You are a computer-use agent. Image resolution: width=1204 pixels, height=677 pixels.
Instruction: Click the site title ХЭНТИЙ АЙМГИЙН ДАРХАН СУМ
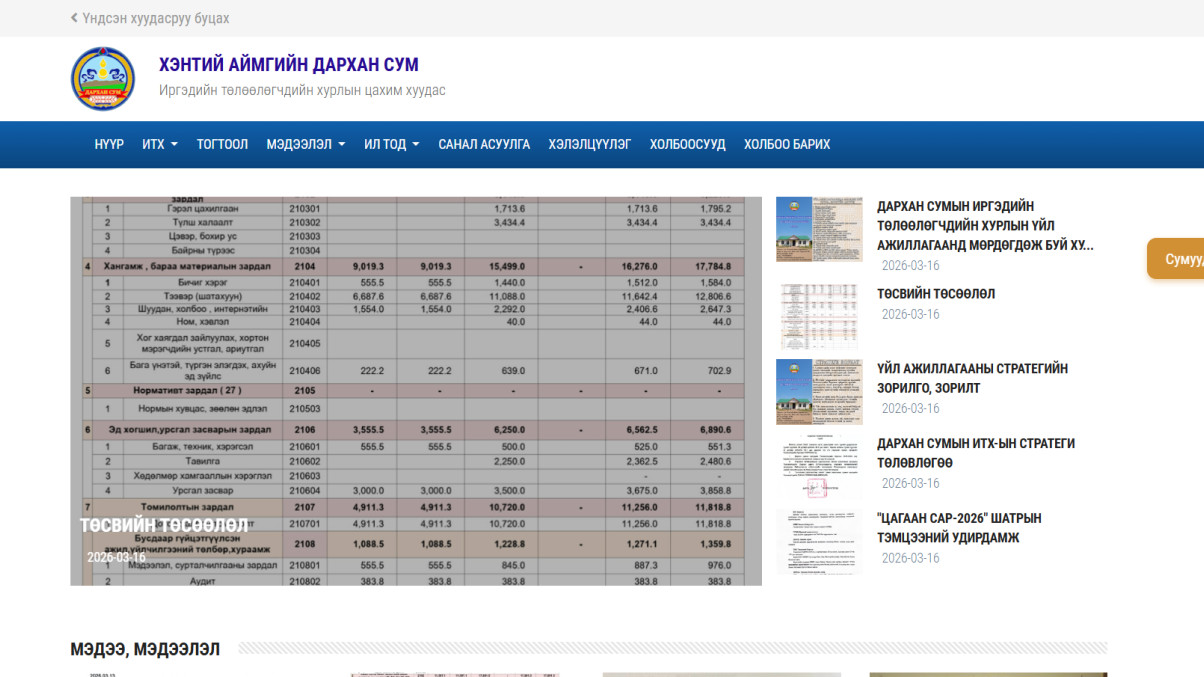click(288, 65)
